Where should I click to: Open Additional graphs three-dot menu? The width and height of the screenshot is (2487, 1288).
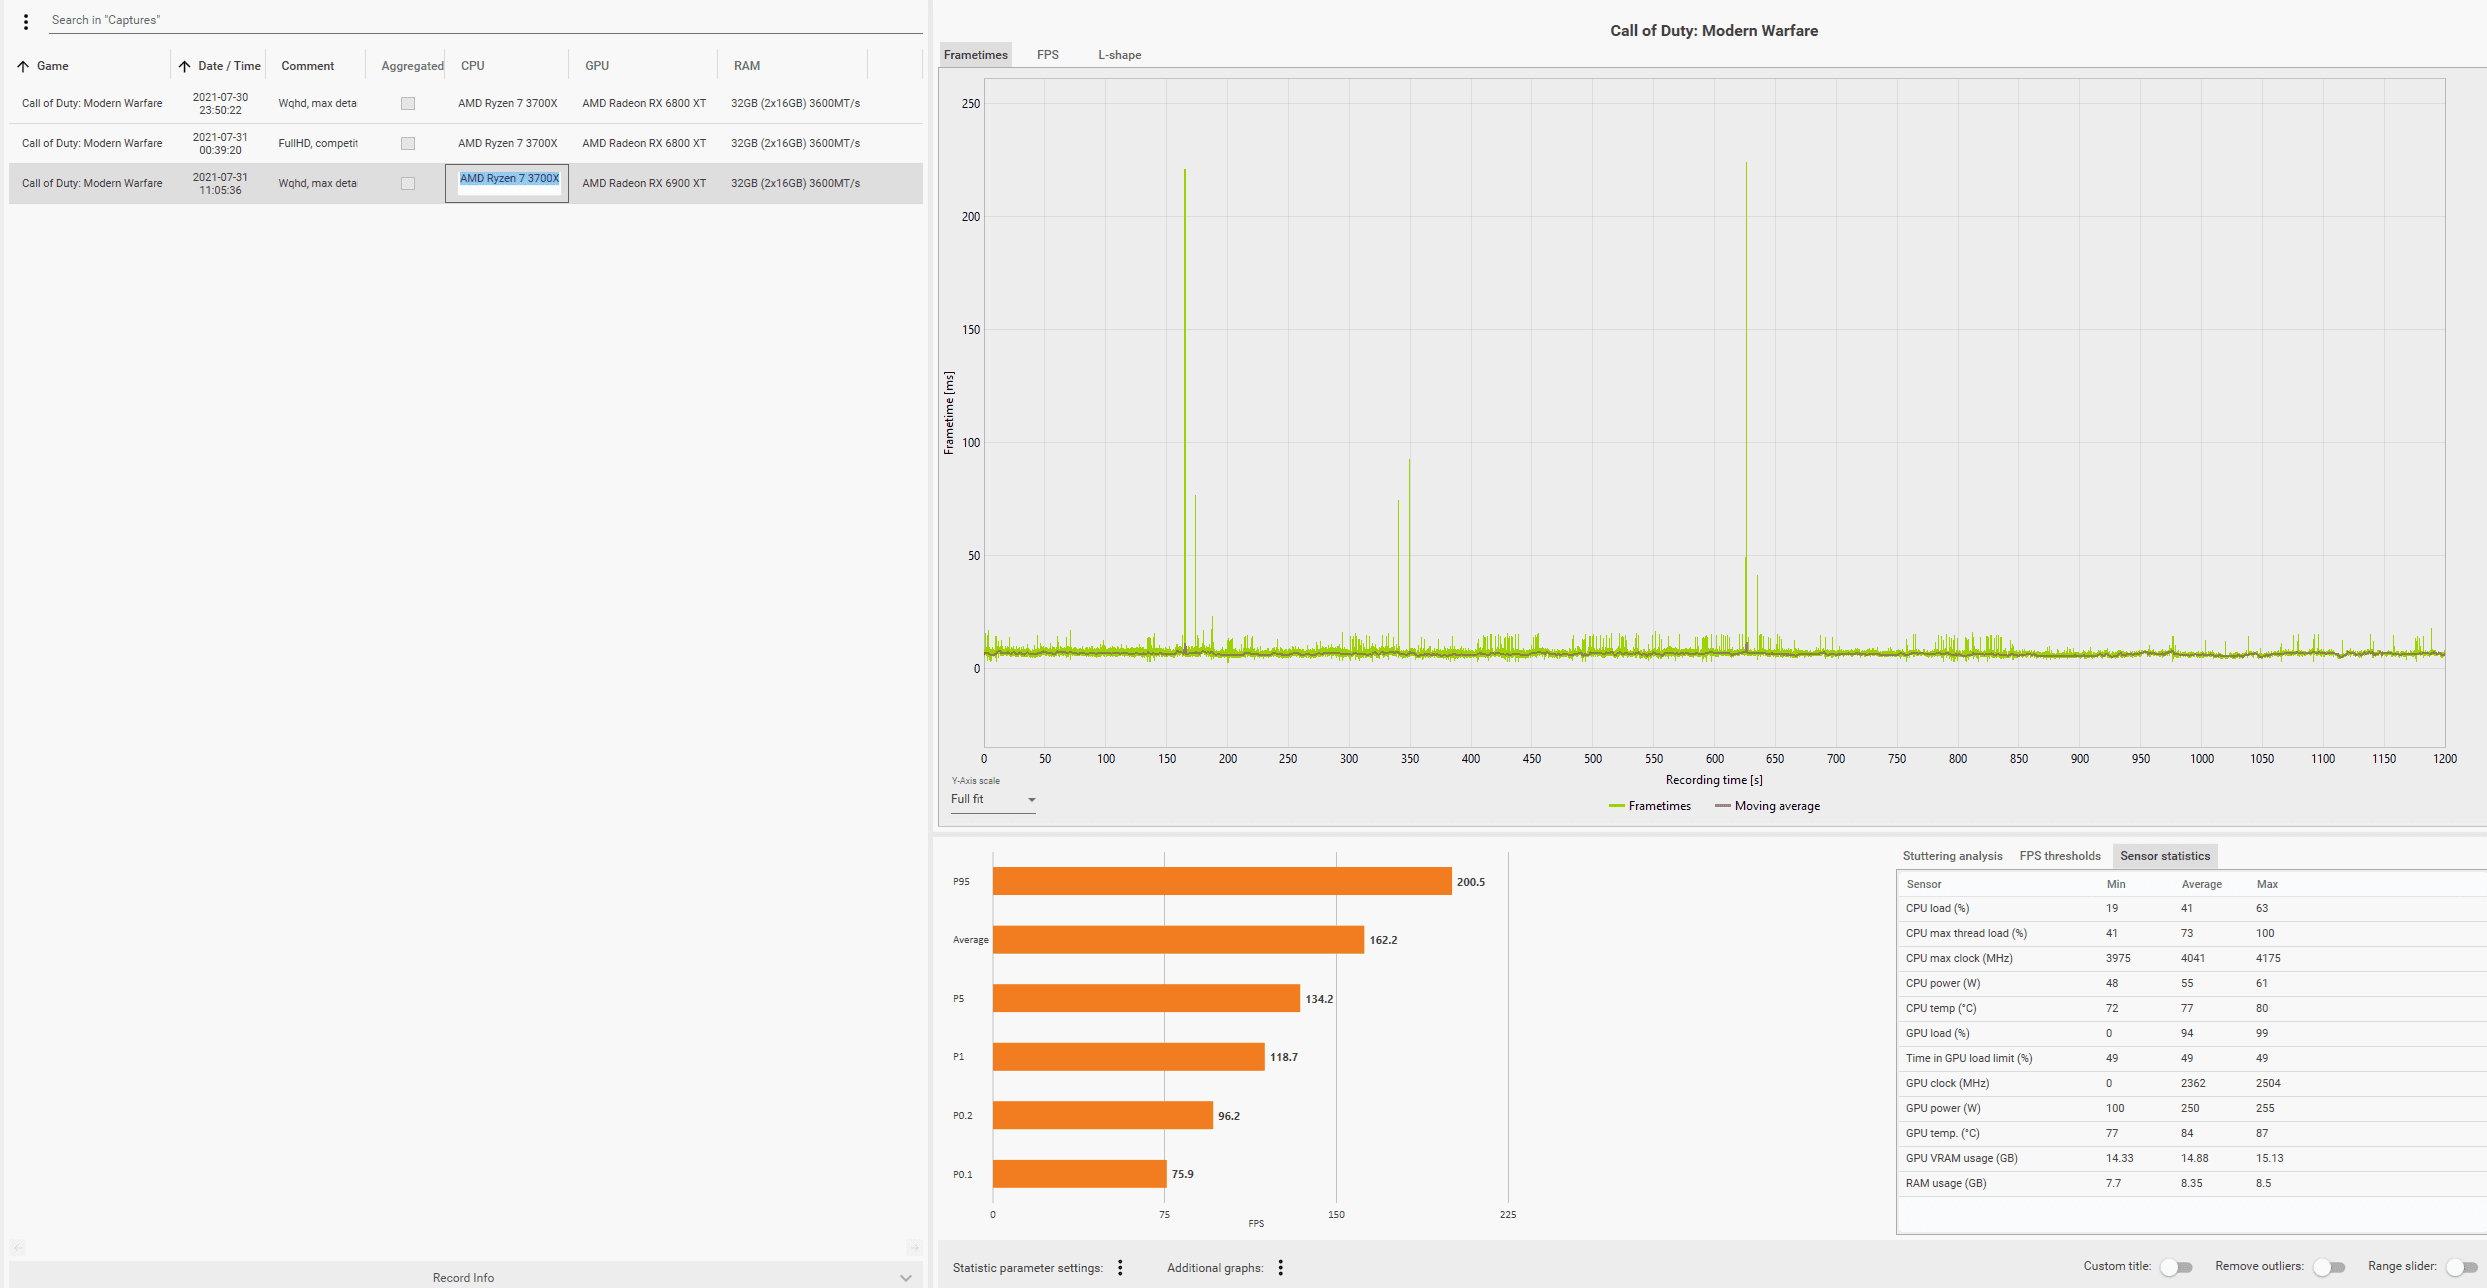(x=1280, y=1268)
